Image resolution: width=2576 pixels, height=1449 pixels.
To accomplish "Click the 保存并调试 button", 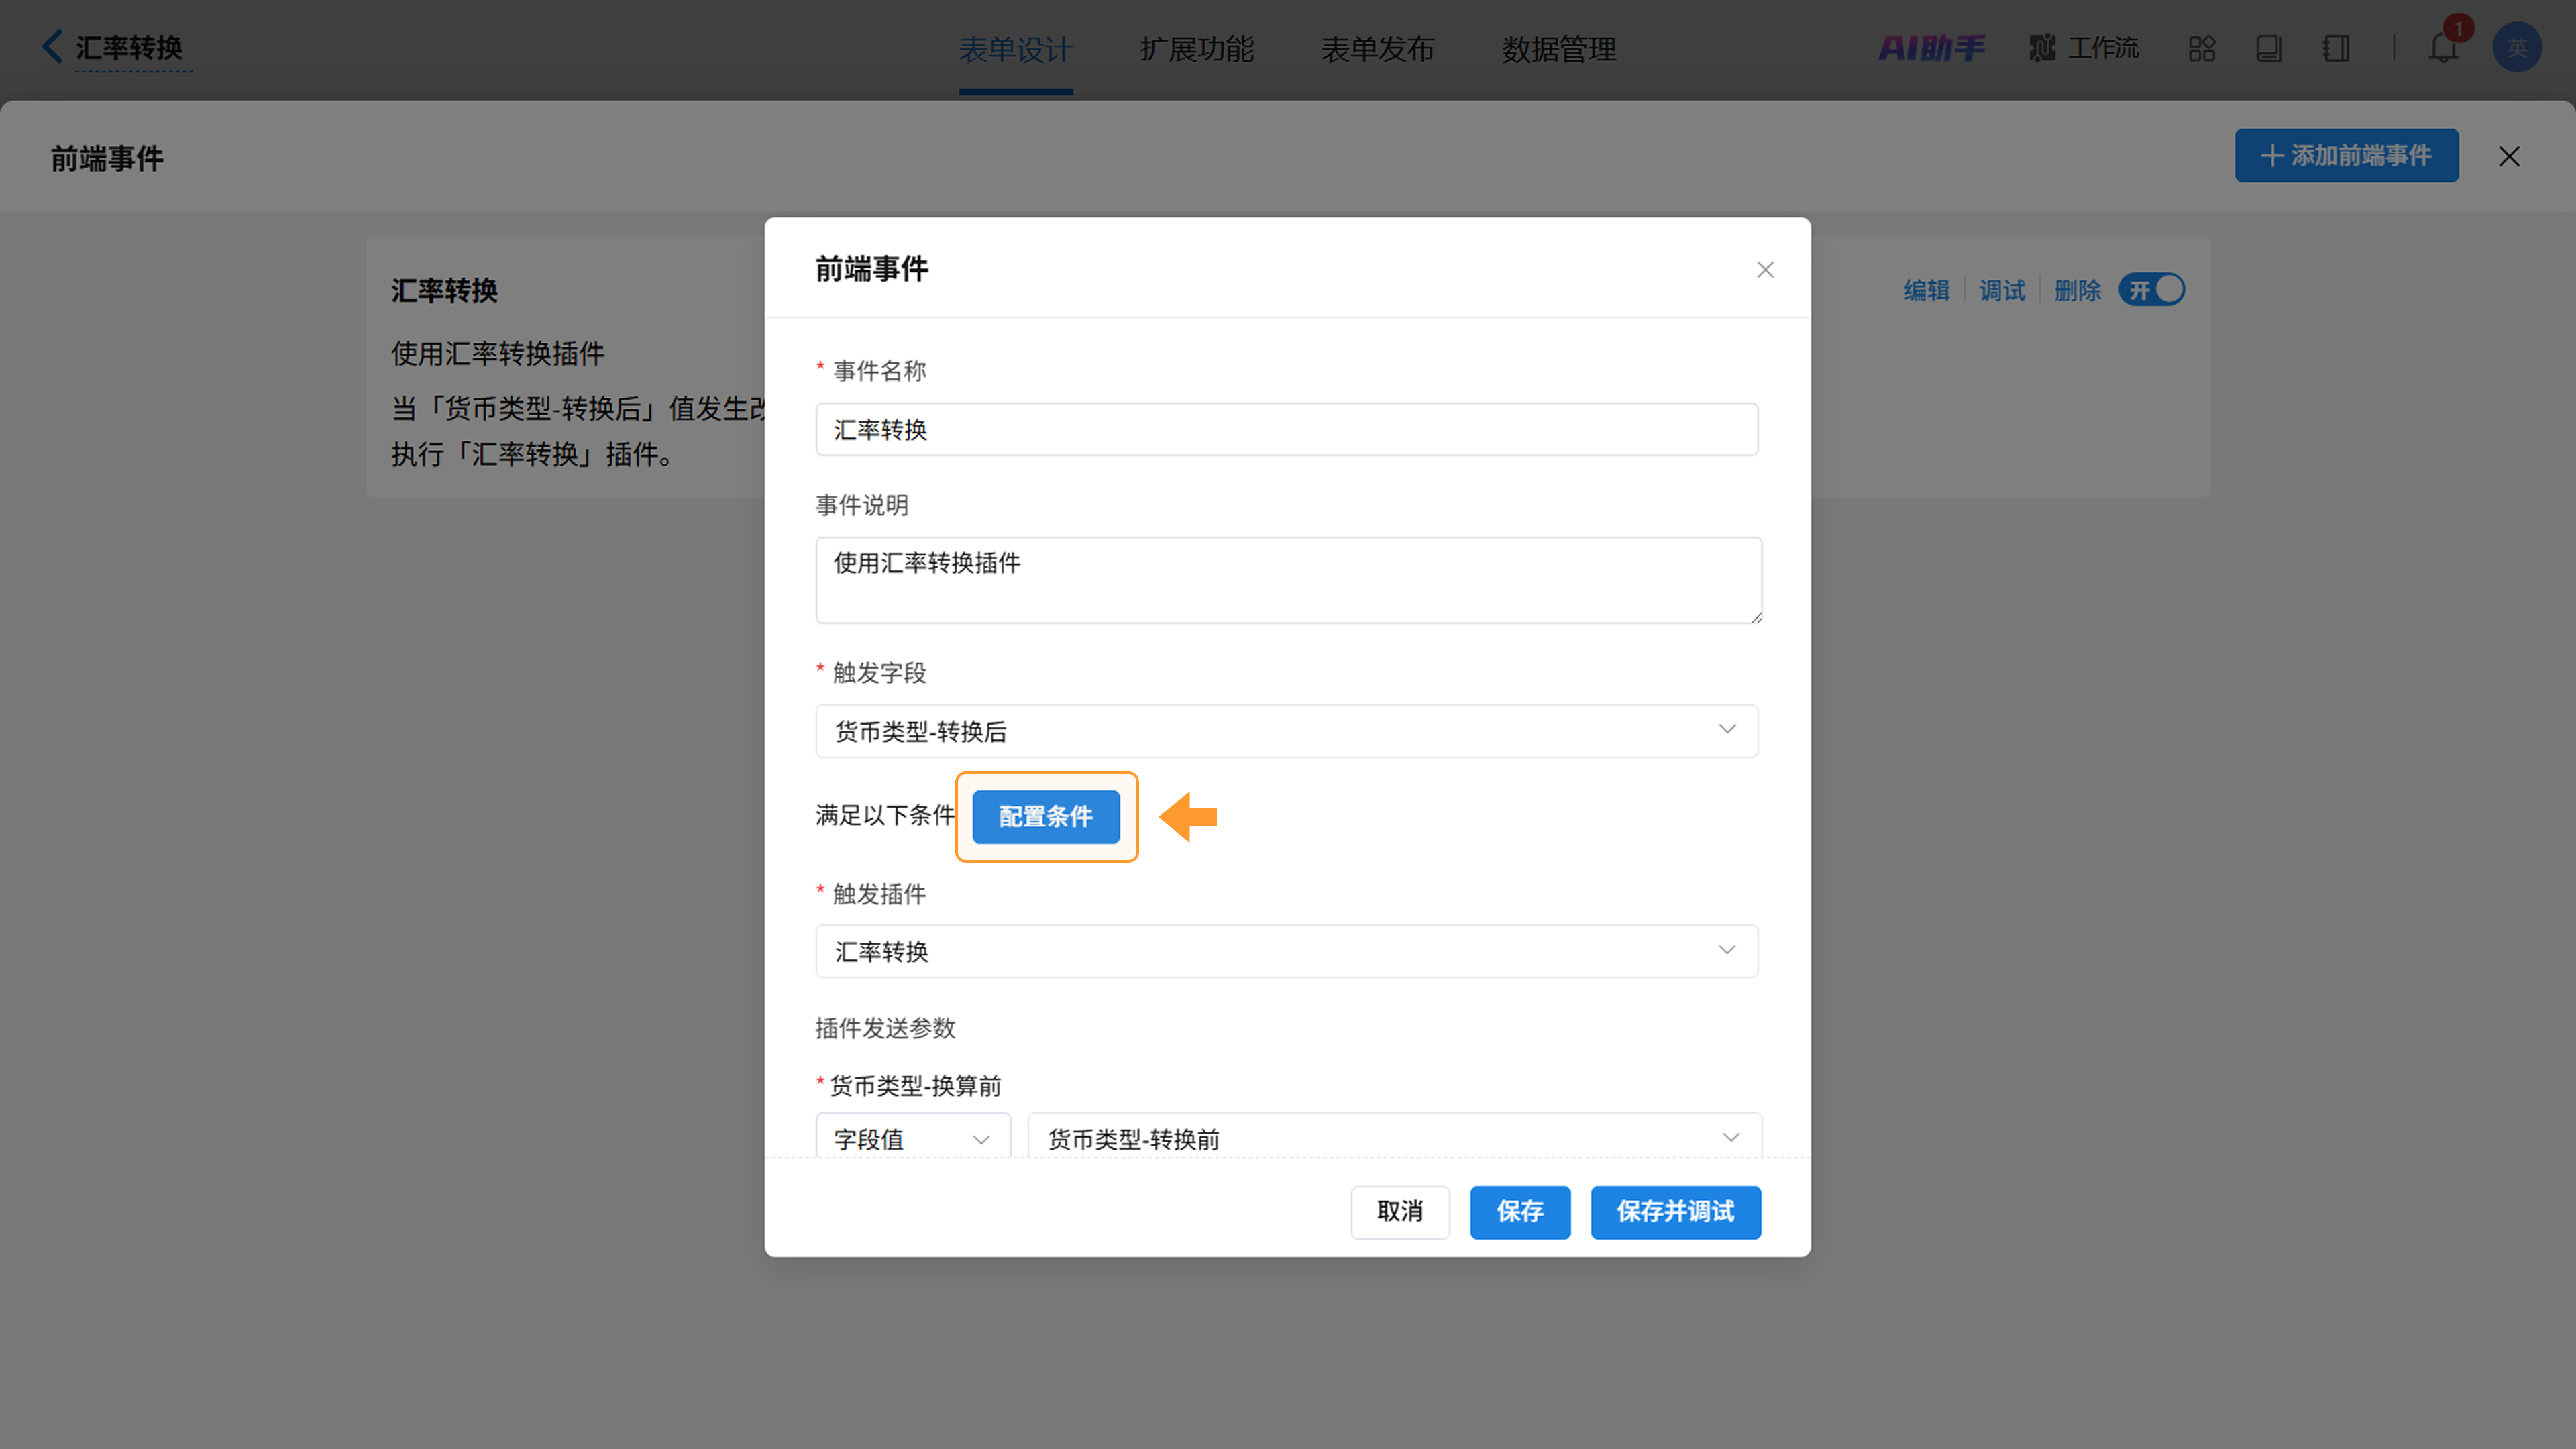I will tap(1675, 1211).
